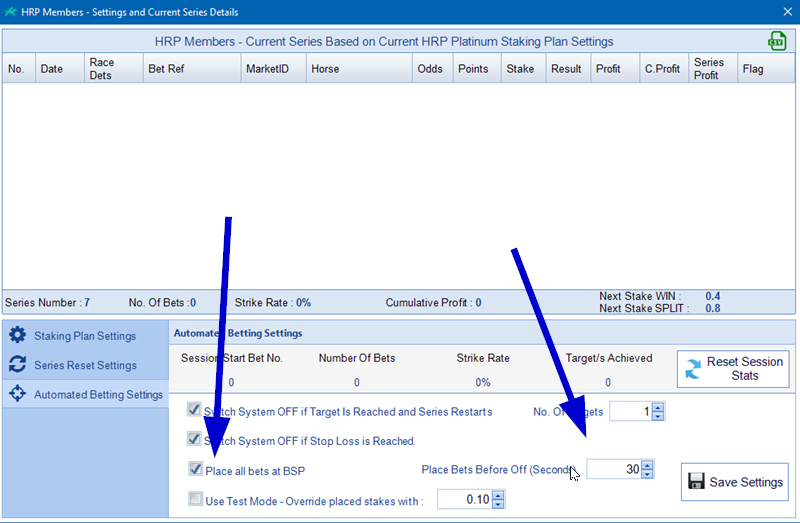This screenshot has height=523, width=800.
Task: Click the Automated Betting Settings crosshair icon
Action: (17, 393)
